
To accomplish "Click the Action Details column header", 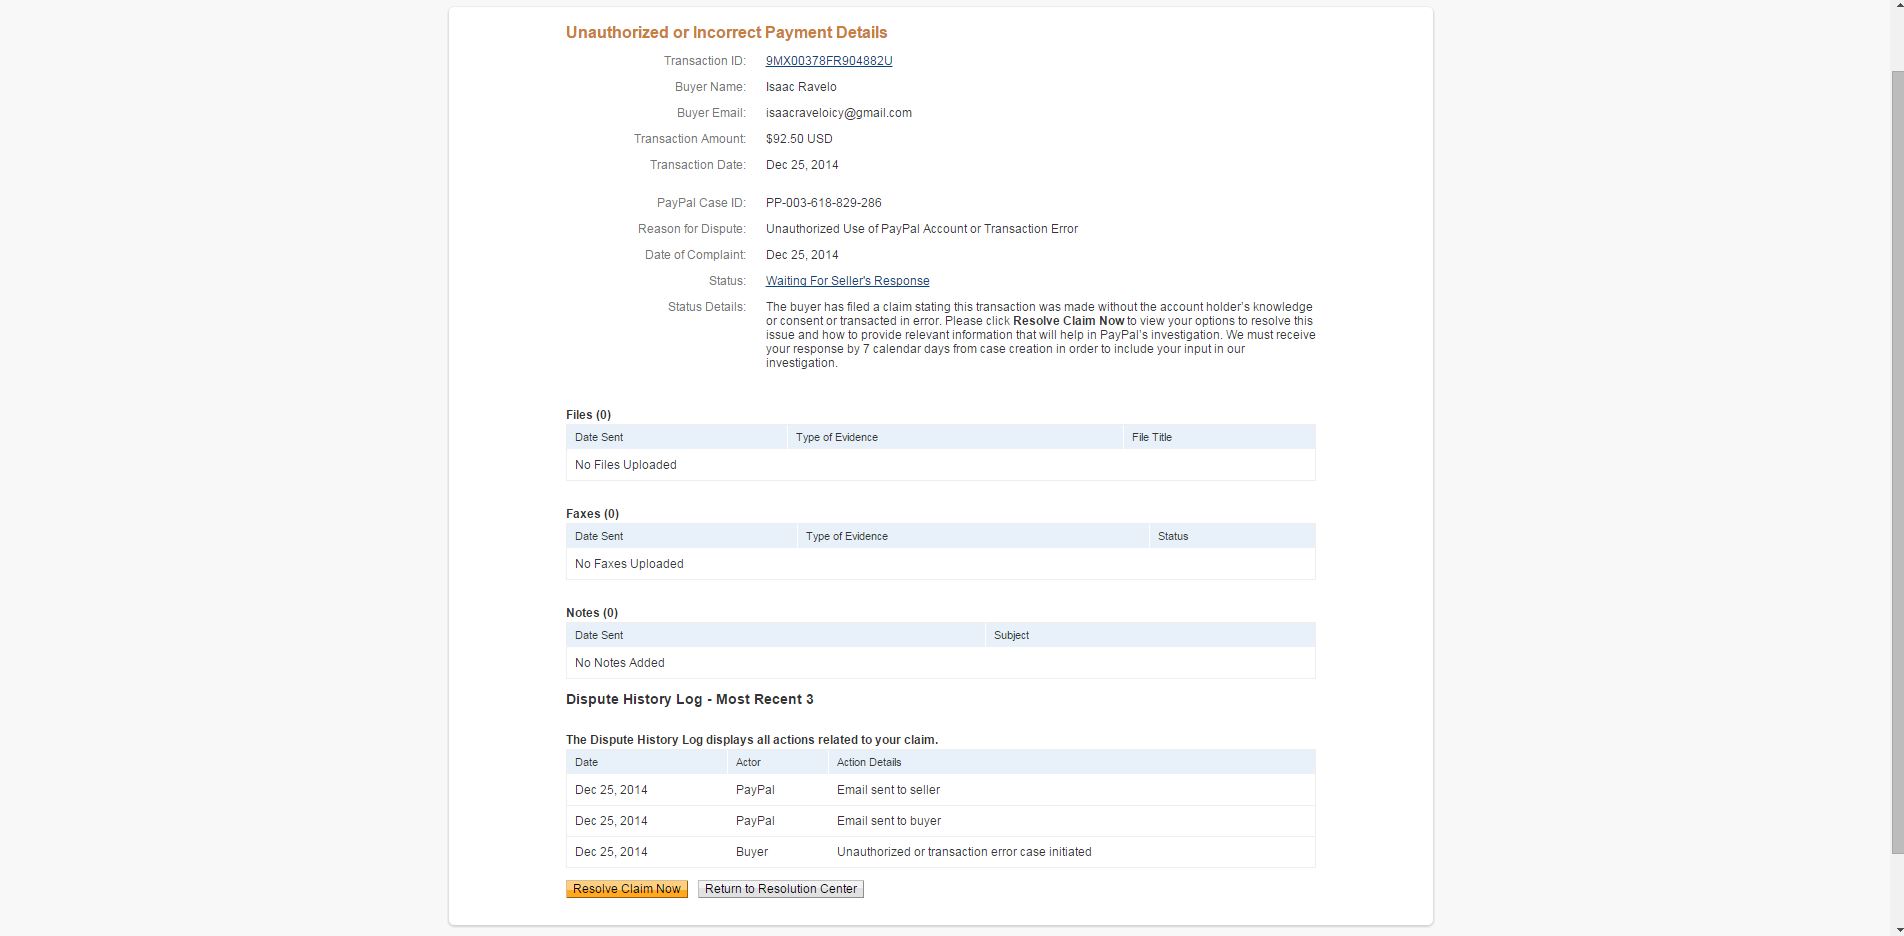I will click(868, 762).
